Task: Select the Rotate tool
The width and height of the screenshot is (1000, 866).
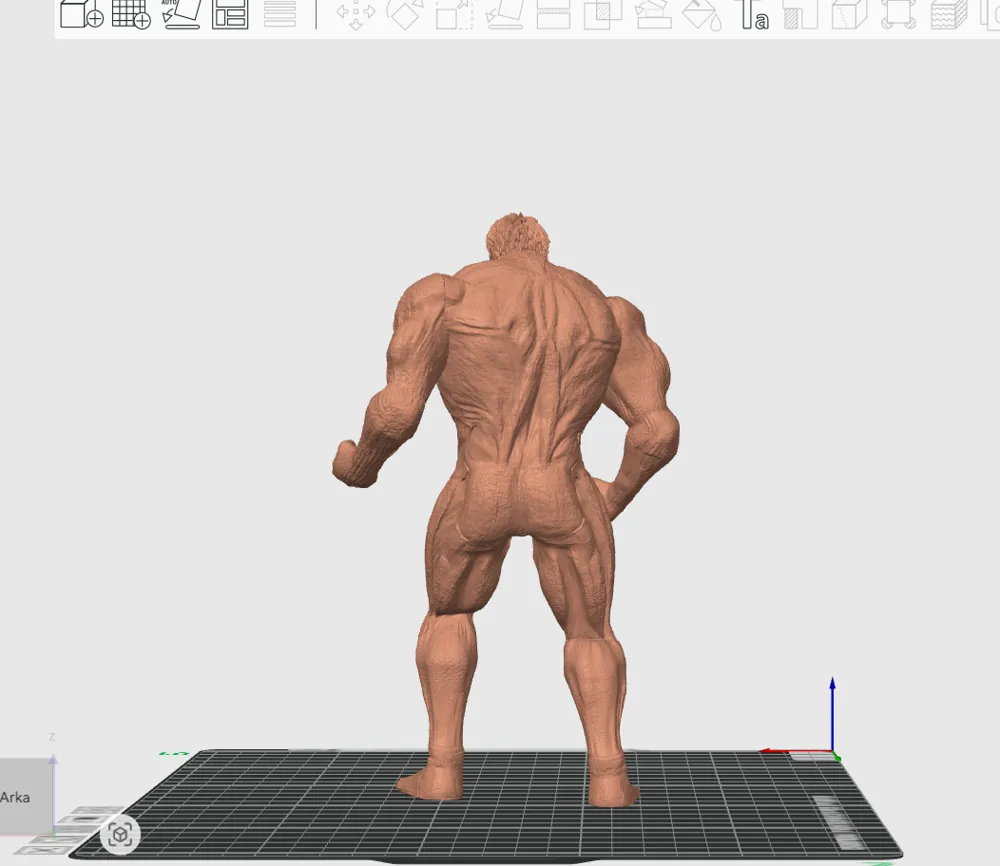Action: click(x=405, y=14)
